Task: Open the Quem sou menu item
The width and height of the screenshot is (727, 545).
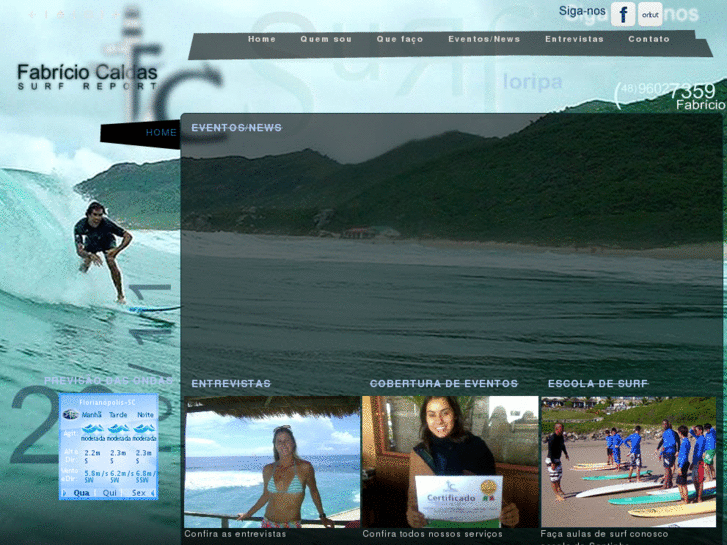Action: 326,39
